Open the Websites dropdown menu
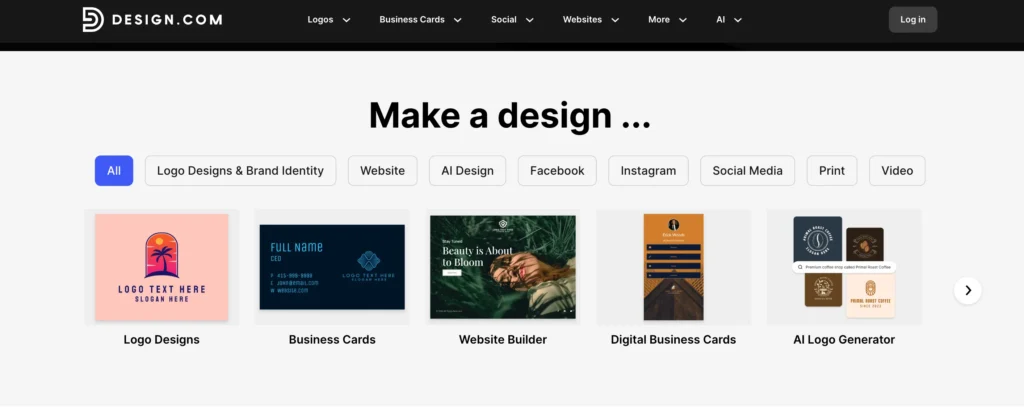Screen dimensions: 1024x411 [x=591, y=19]
